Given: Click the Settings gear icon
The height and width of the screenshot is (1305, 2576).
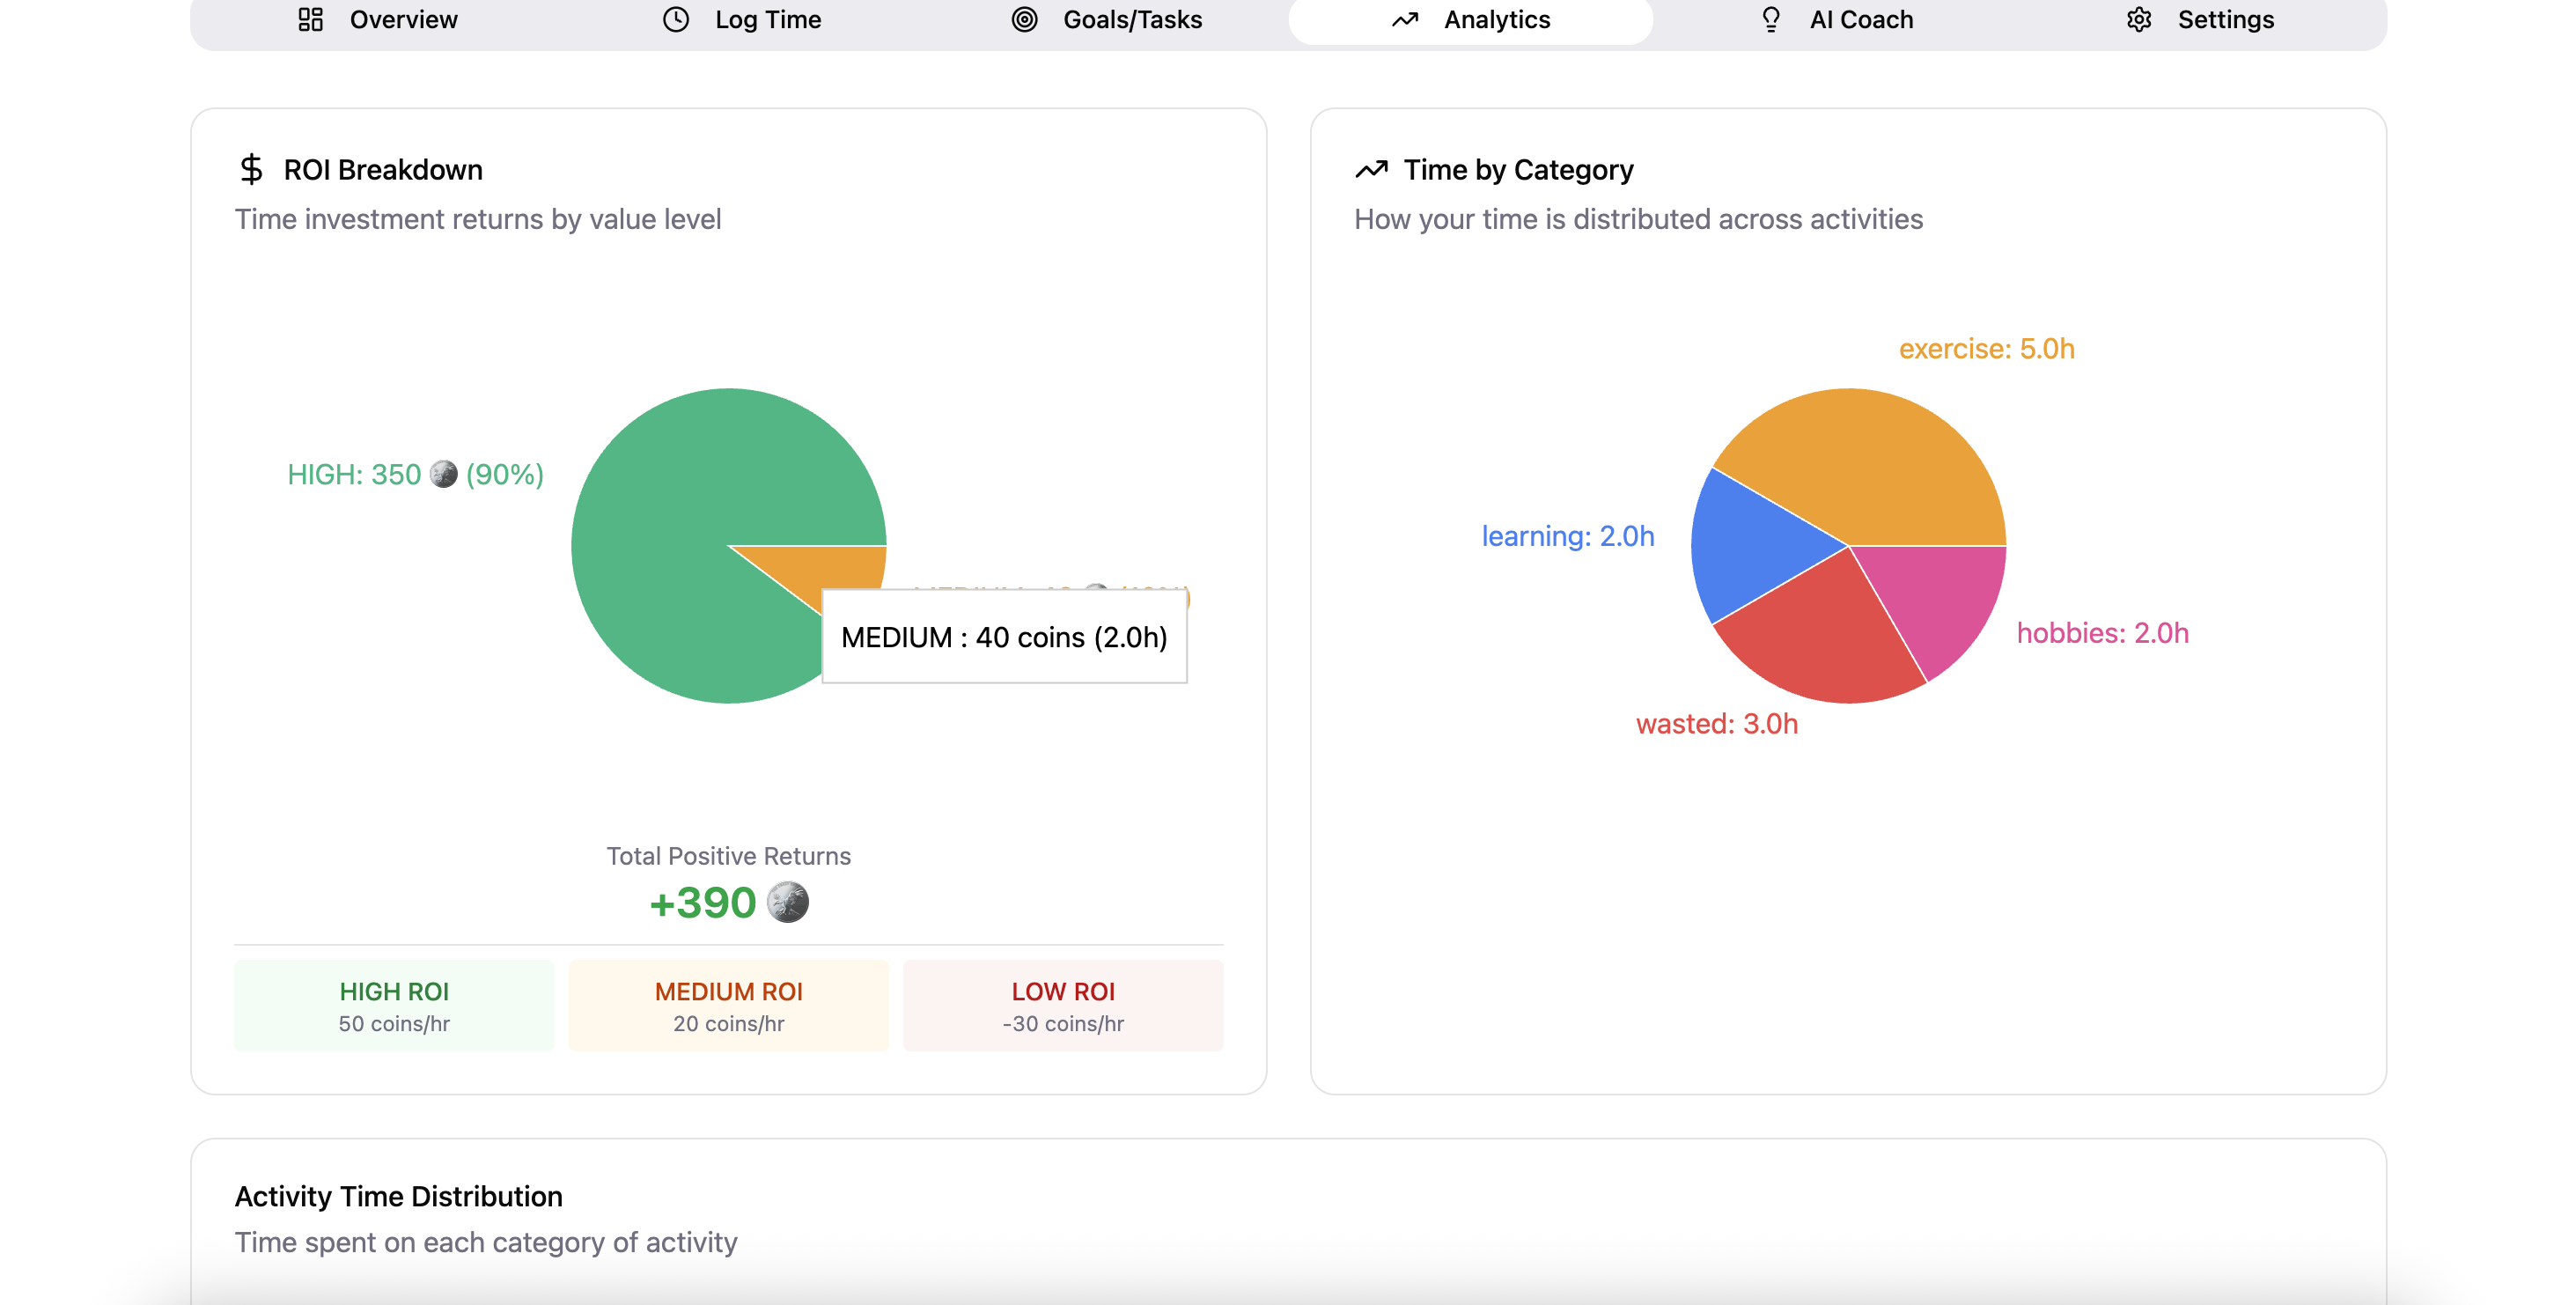Looking at the screenshot, I should [x=2139, y=20].
